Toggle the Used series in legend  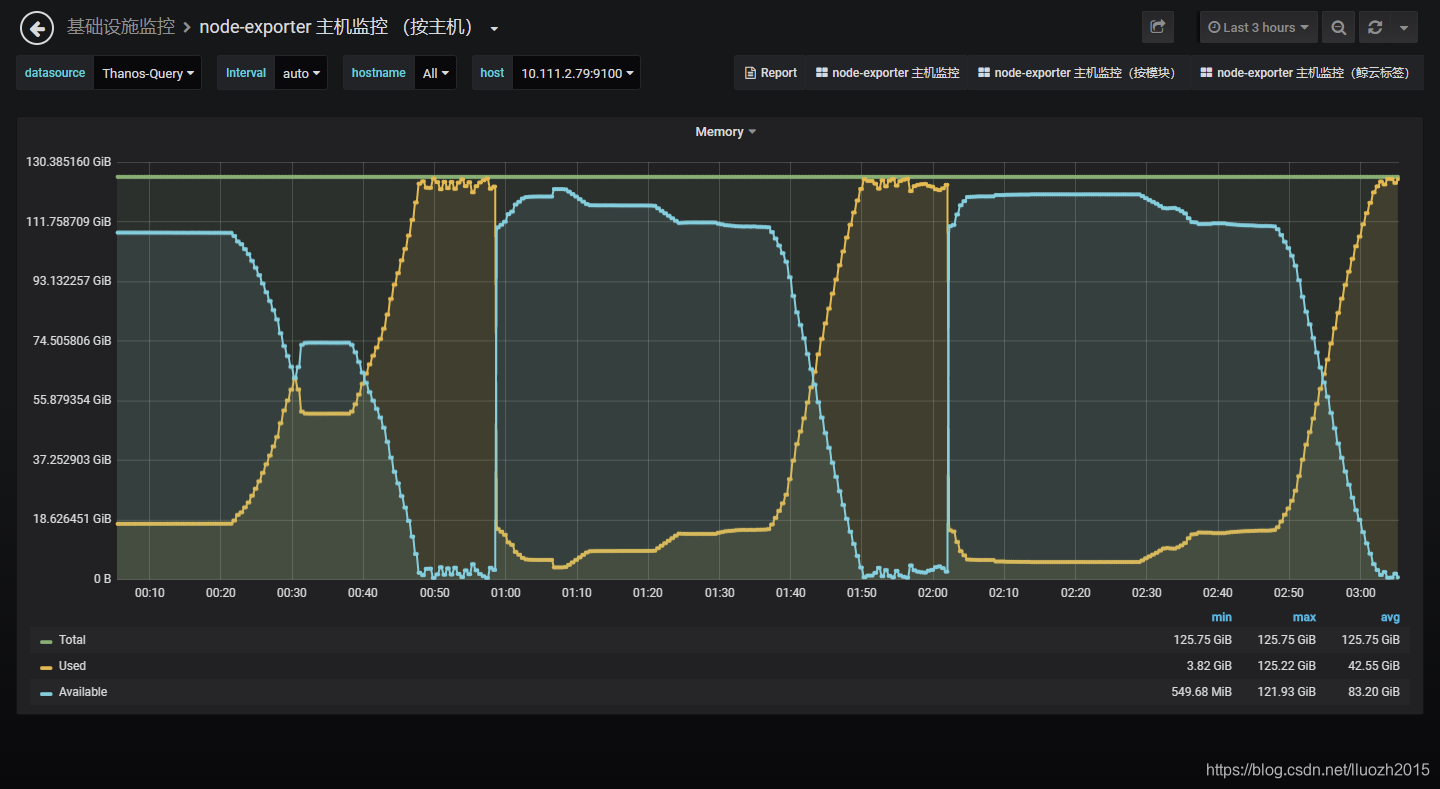(72, 666)
